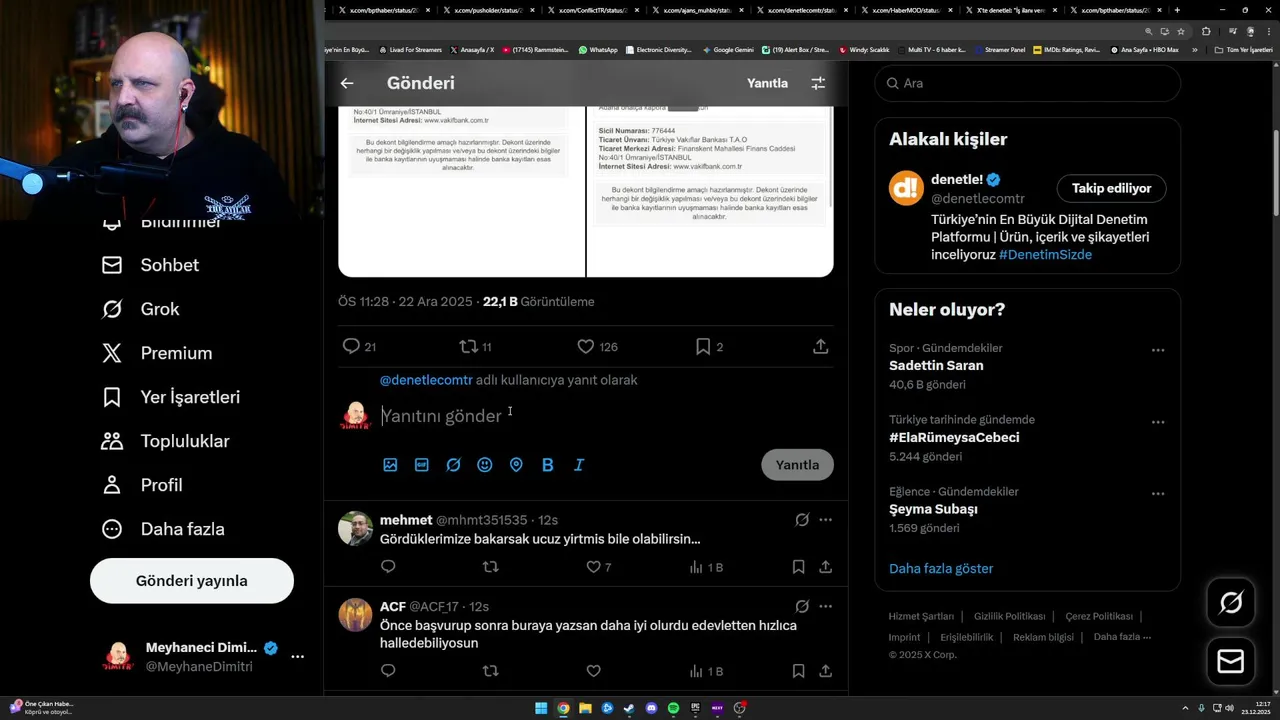
Task: Open Steam from the taskbar
Action: [x=629, y=708]
